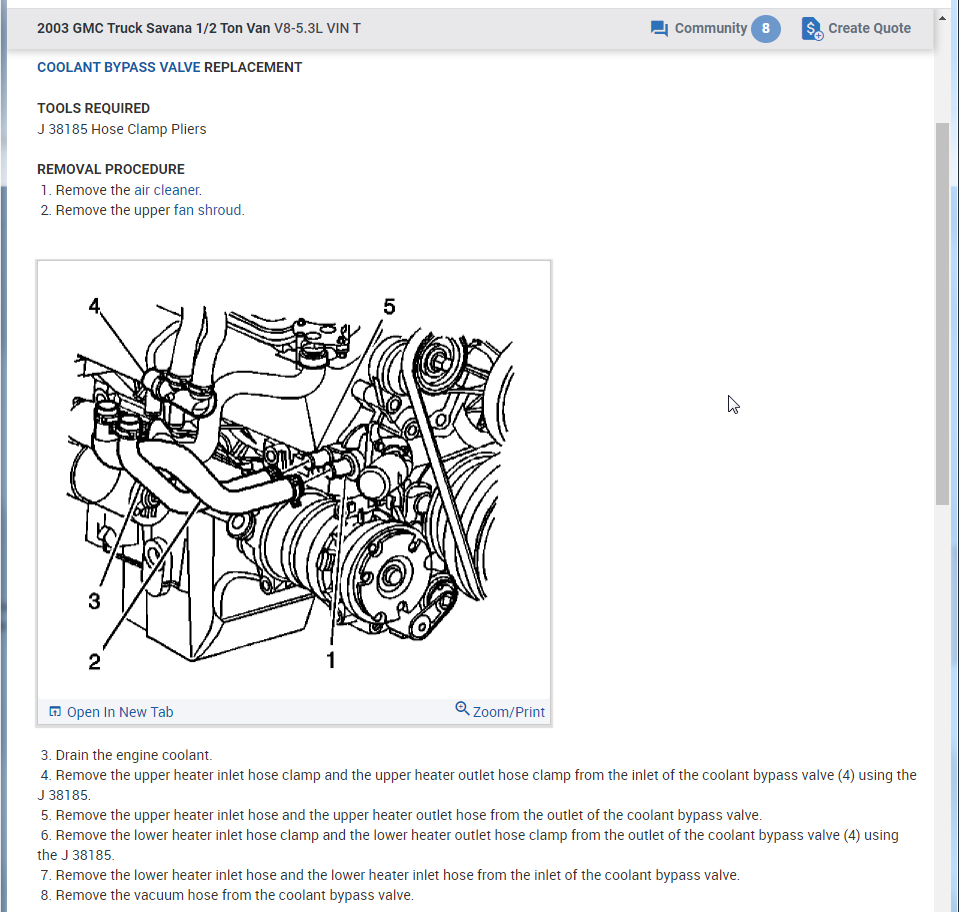The image size is (959, 912).
Task: Click the Create Quote label
Action: tap(869, 28)
